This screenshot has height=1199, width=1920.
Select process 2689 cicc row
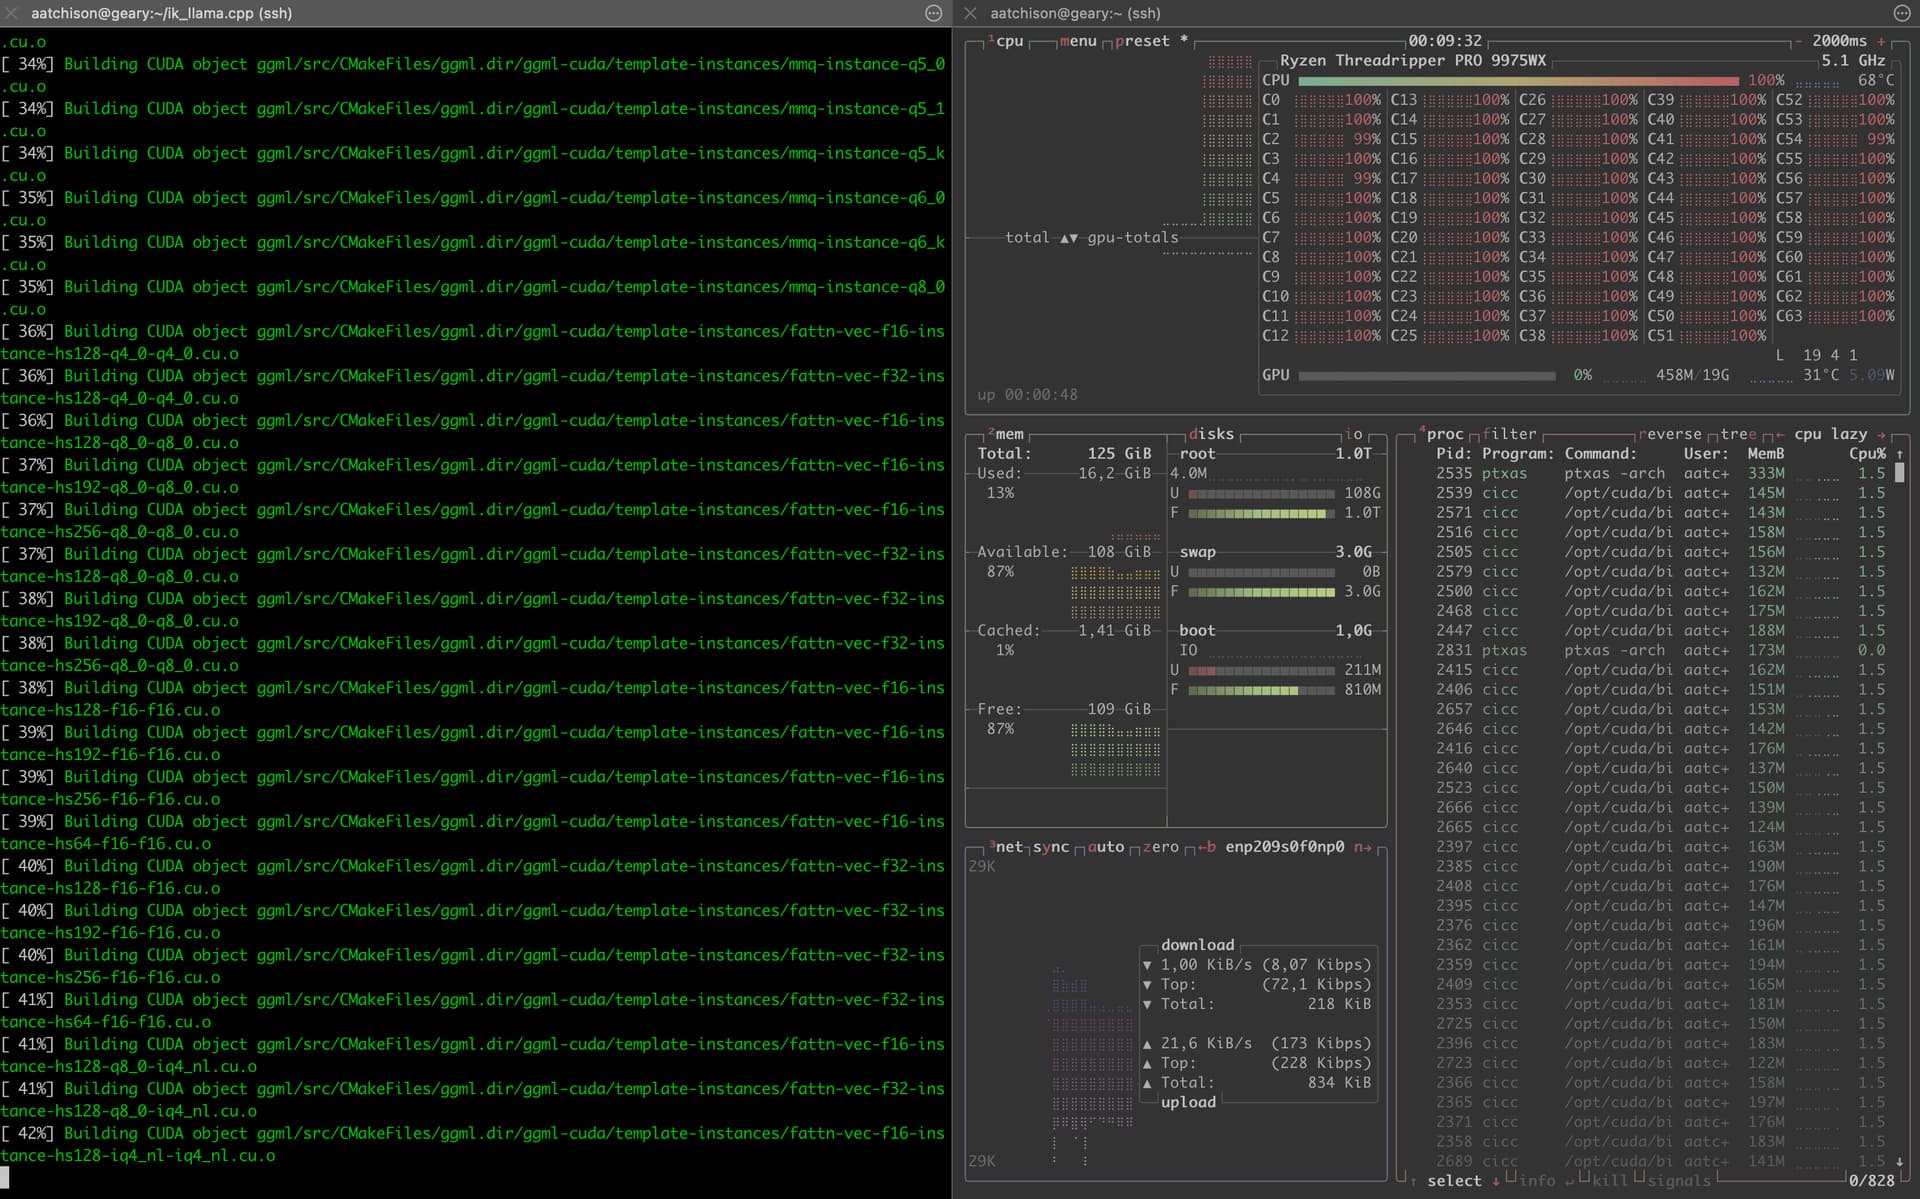tap(1660, 1161)
